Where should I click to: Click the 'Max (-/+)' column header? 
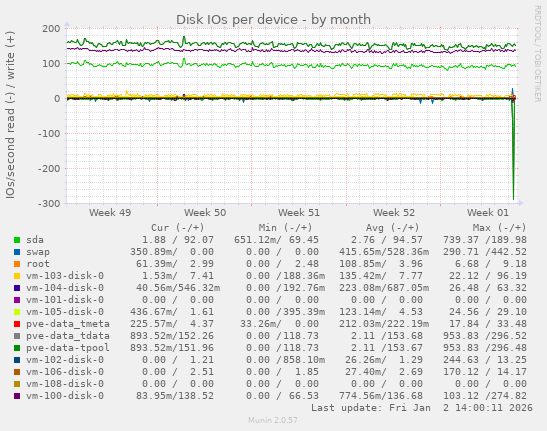(500, 228)
